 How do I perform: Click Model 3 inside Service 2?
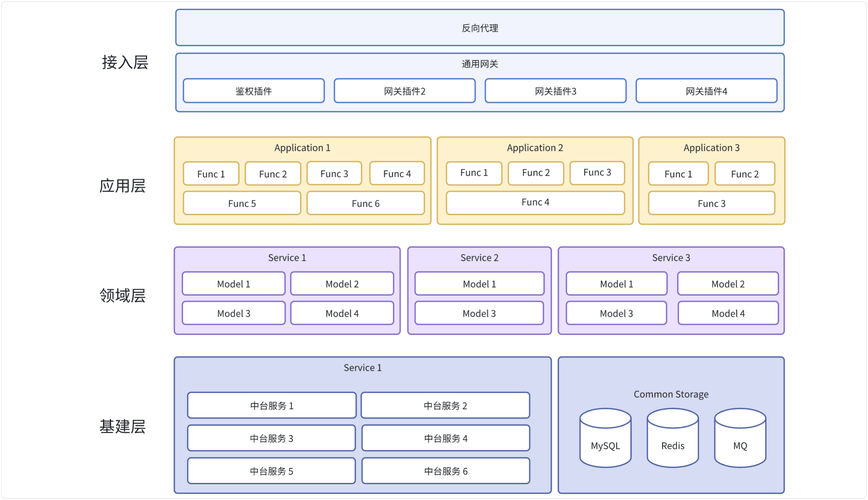tap(479, 313)
